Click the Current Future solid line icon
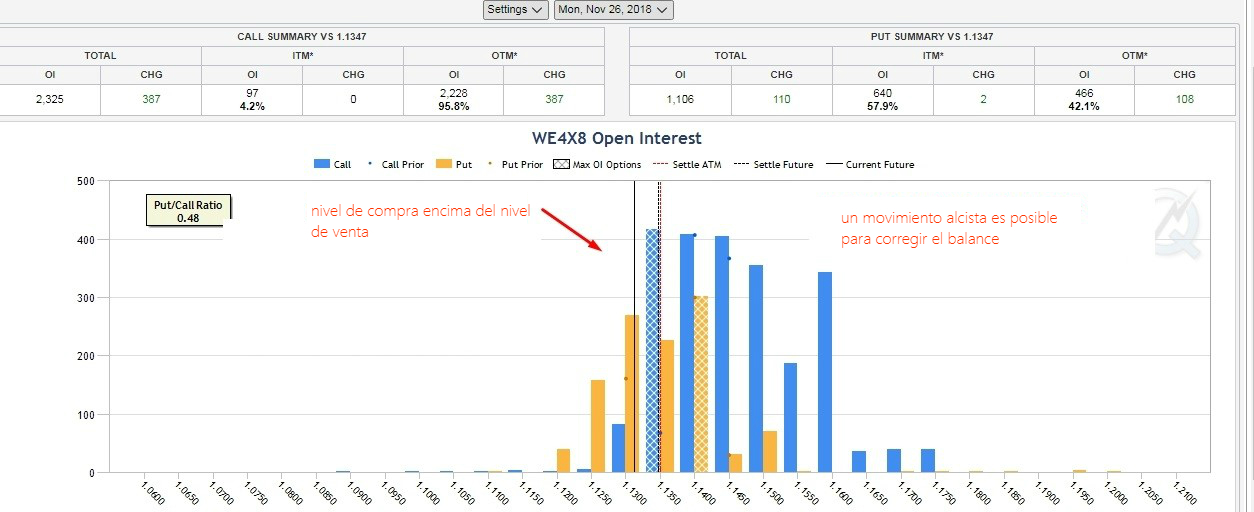This screenshot has height=512, width=1254. [x=833, y=165]
